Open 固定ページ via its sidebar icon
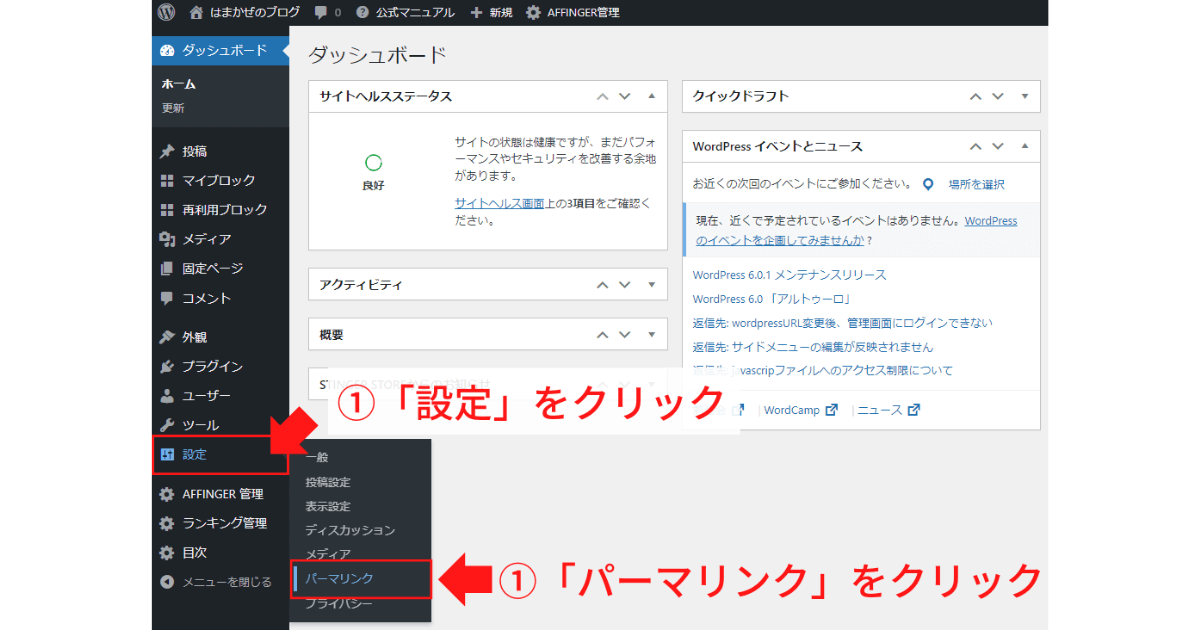Viewport: 1200px width, 630px height. pyautogui.click(x=168, y=268)
